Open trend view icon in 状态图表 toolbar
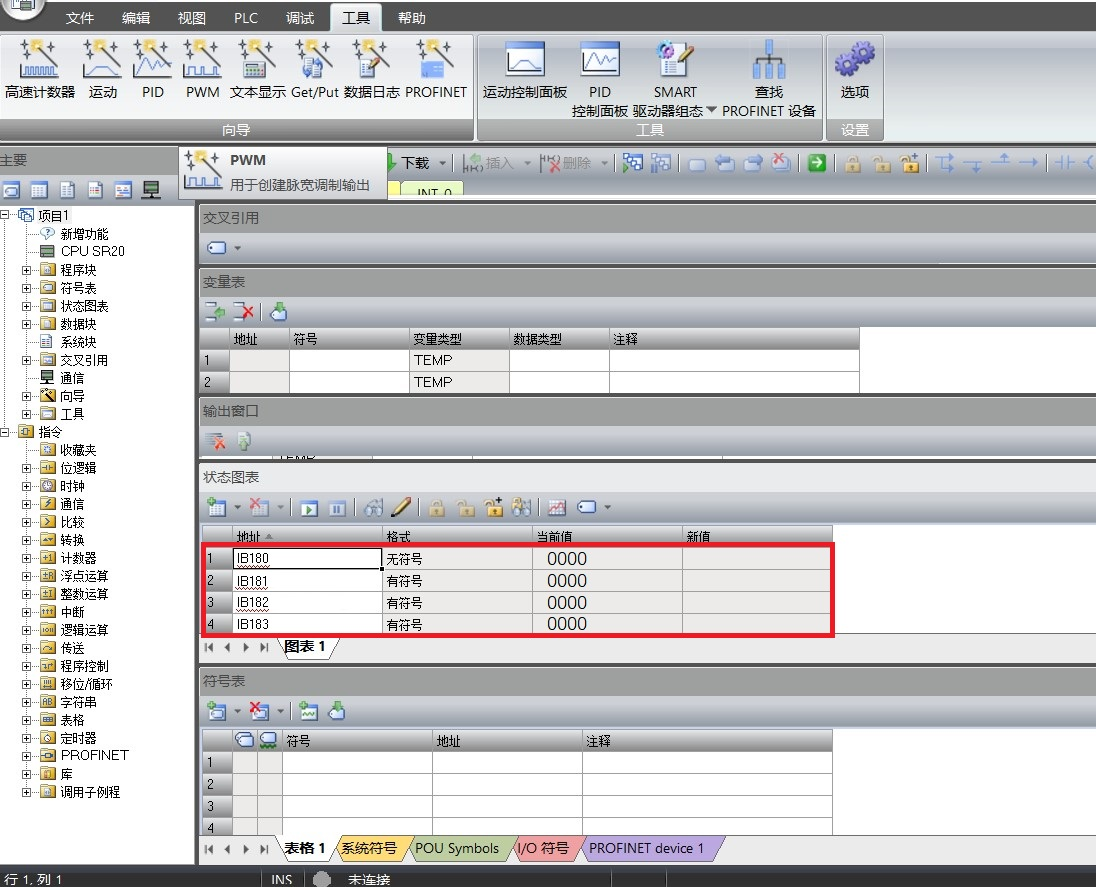 coord(556,508)
